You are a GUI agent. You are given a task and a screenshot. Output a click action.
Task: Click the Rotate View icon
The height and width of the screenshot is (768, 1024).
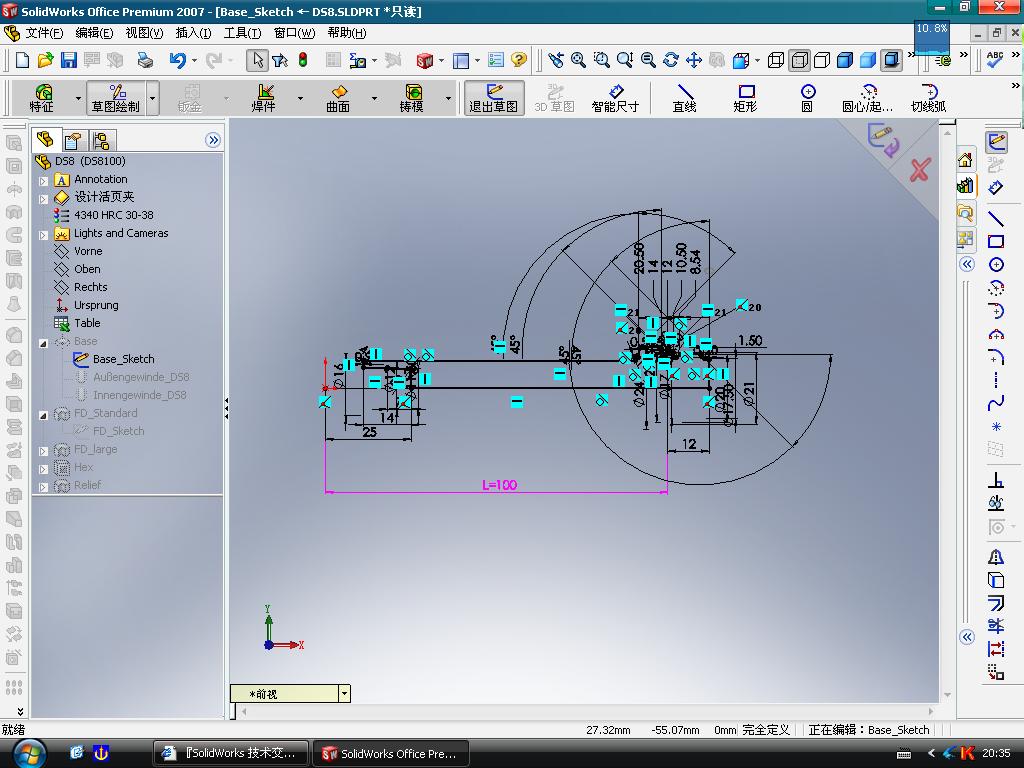coord(671,60)
